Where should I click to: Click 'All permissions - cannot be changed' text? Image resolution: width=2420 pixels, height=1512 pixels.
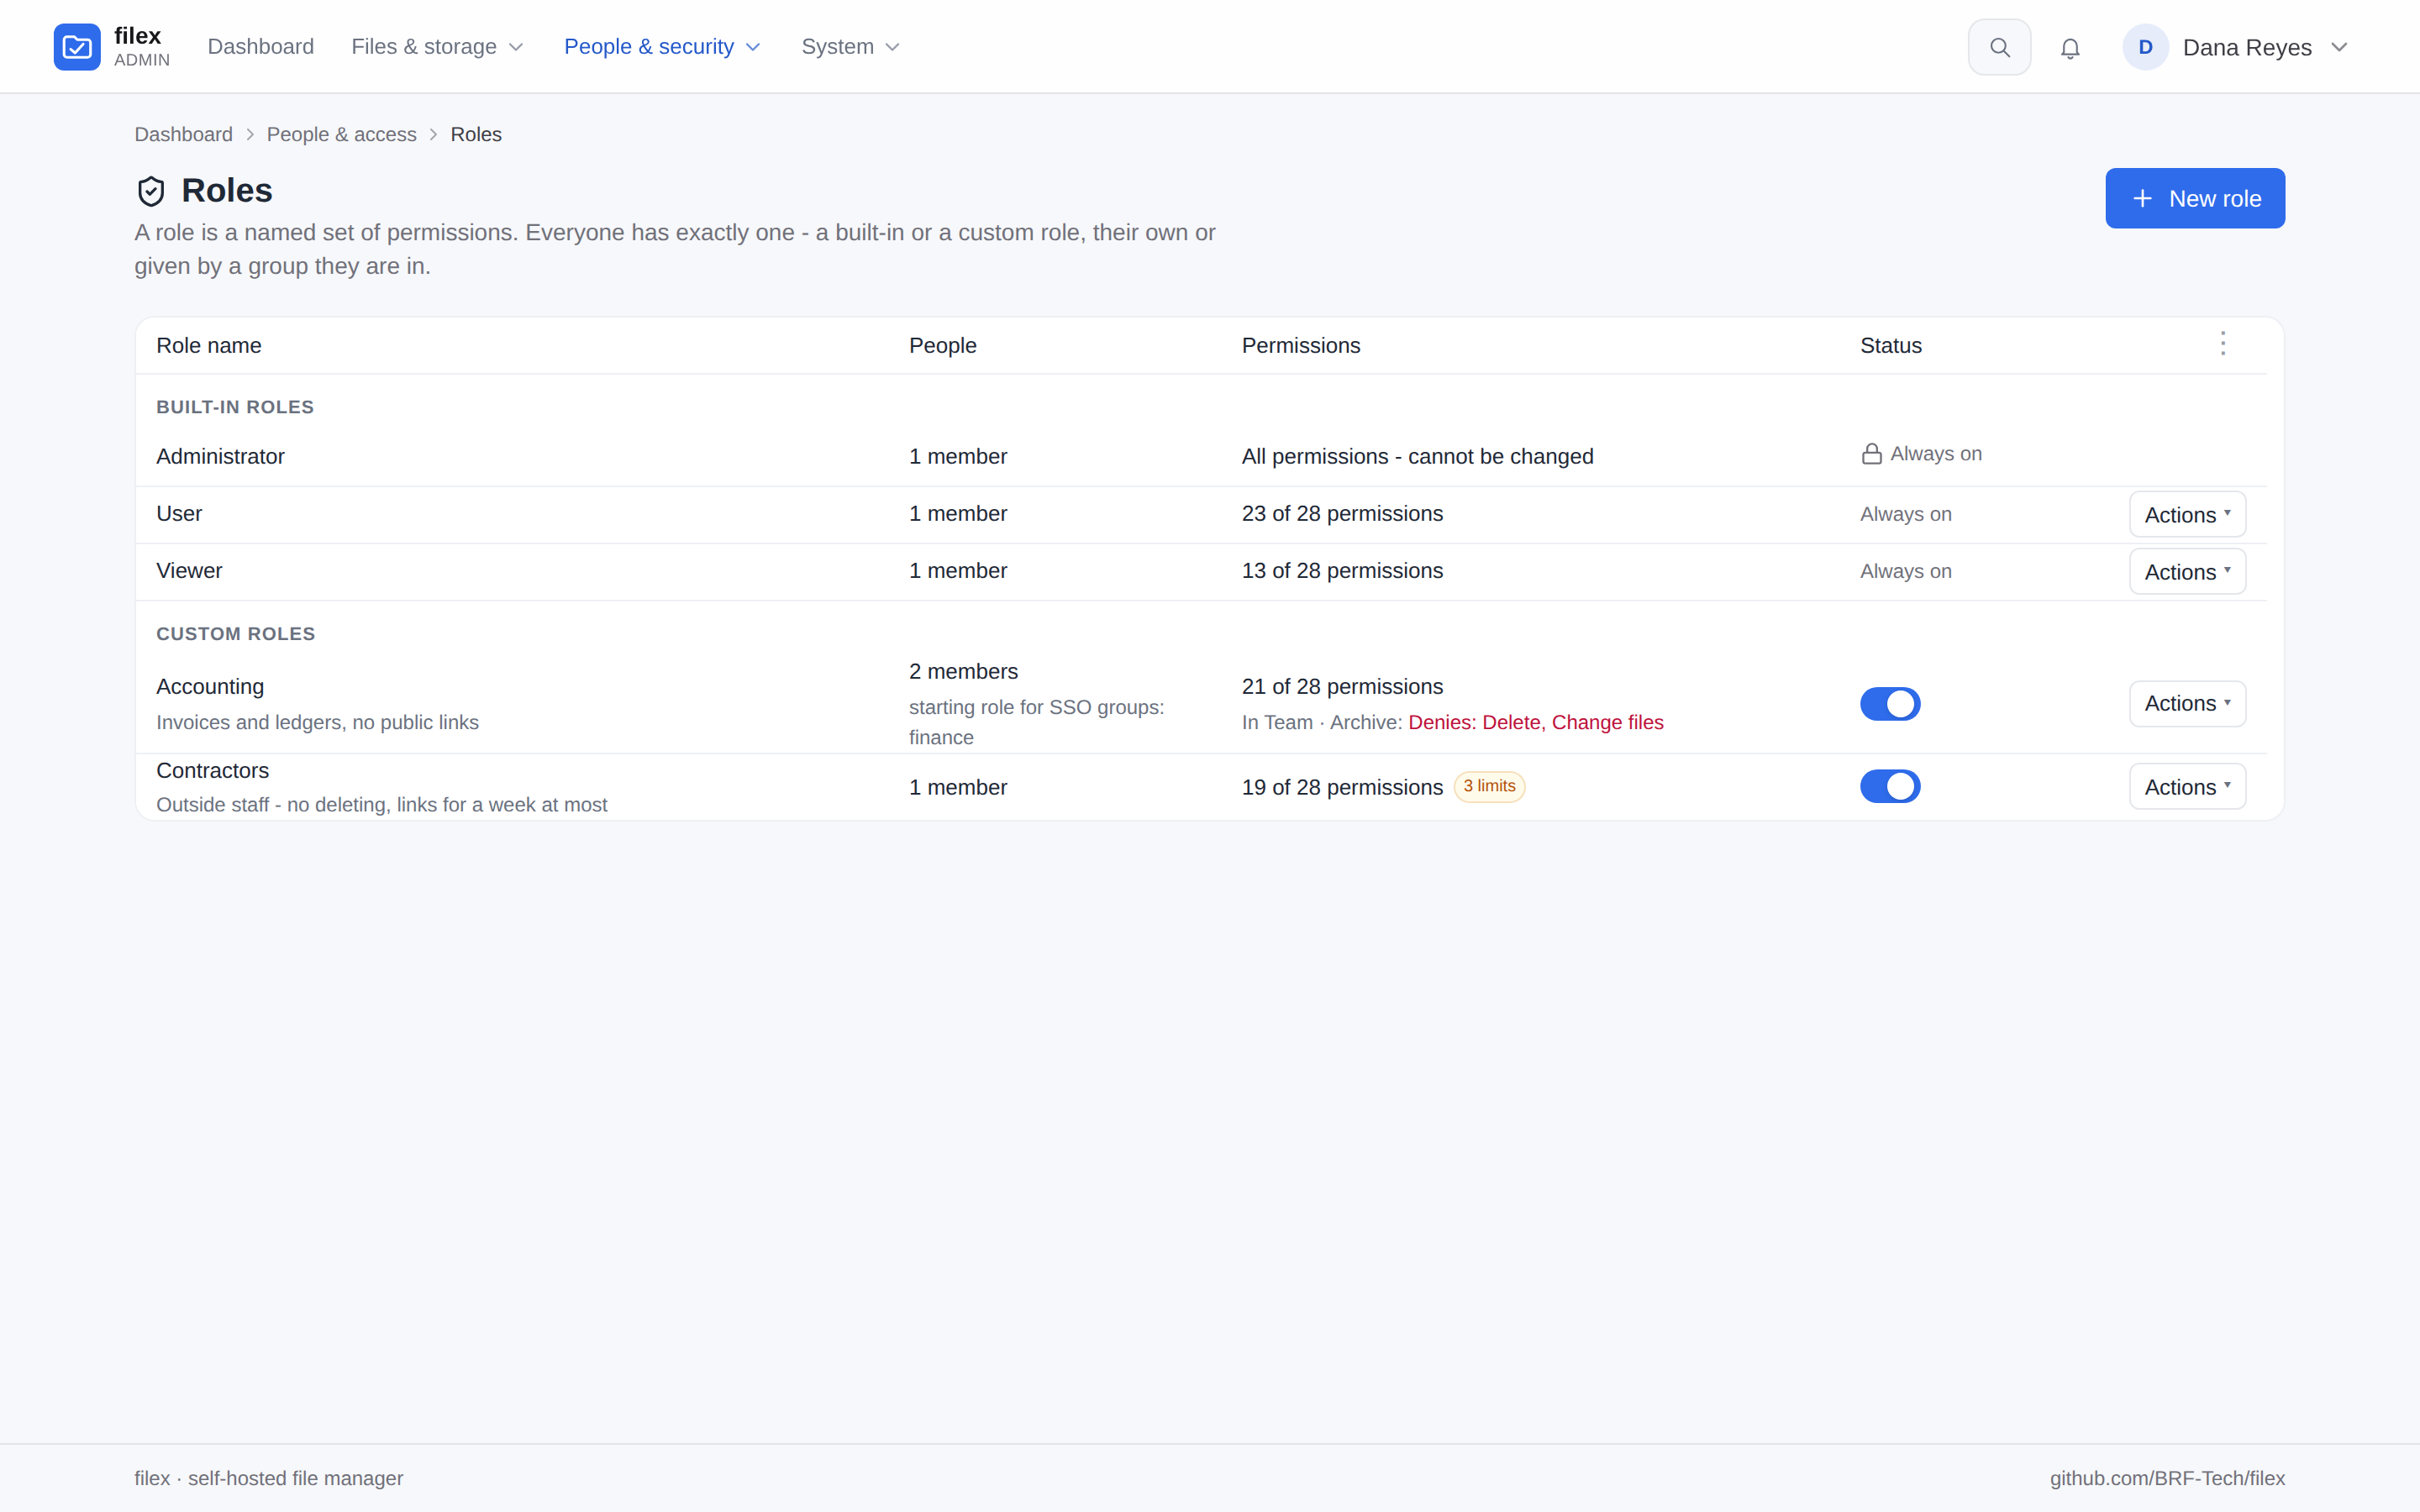tap(1418, 456)
